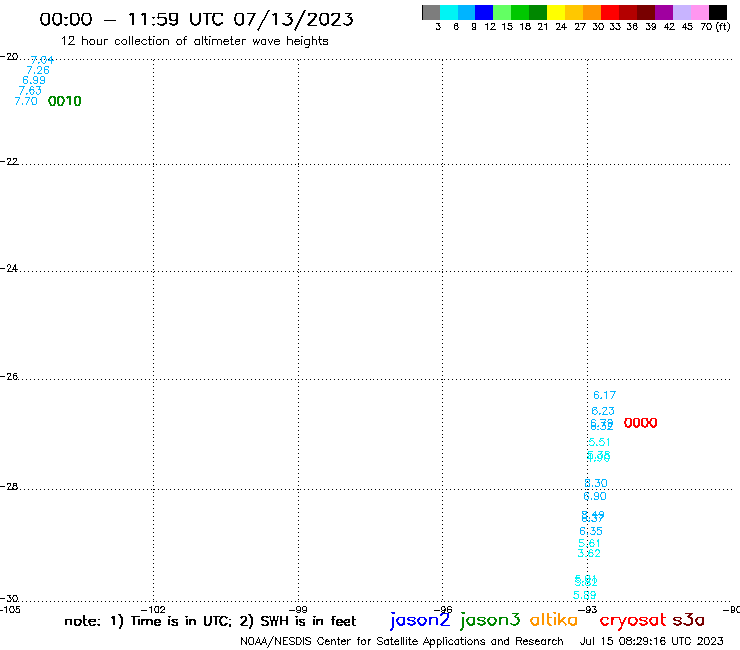
Task: Click the '-96' longitude axis label
Action: (443, 609)
